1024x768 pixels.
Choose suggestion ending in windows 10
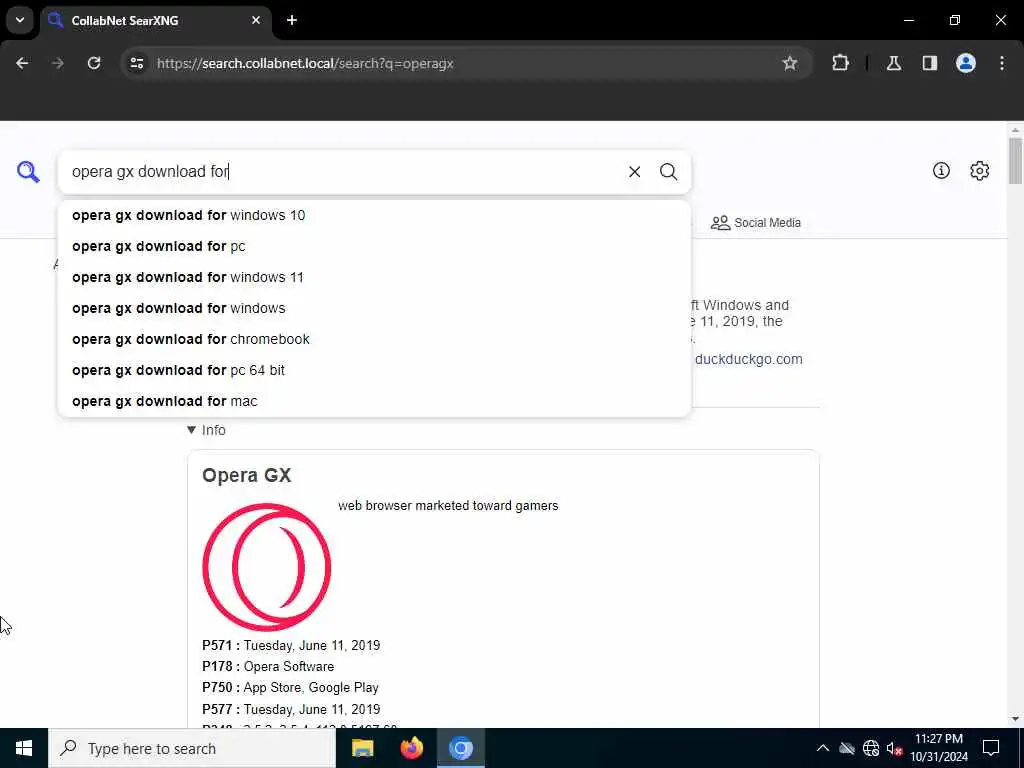(x=374, y=216)
